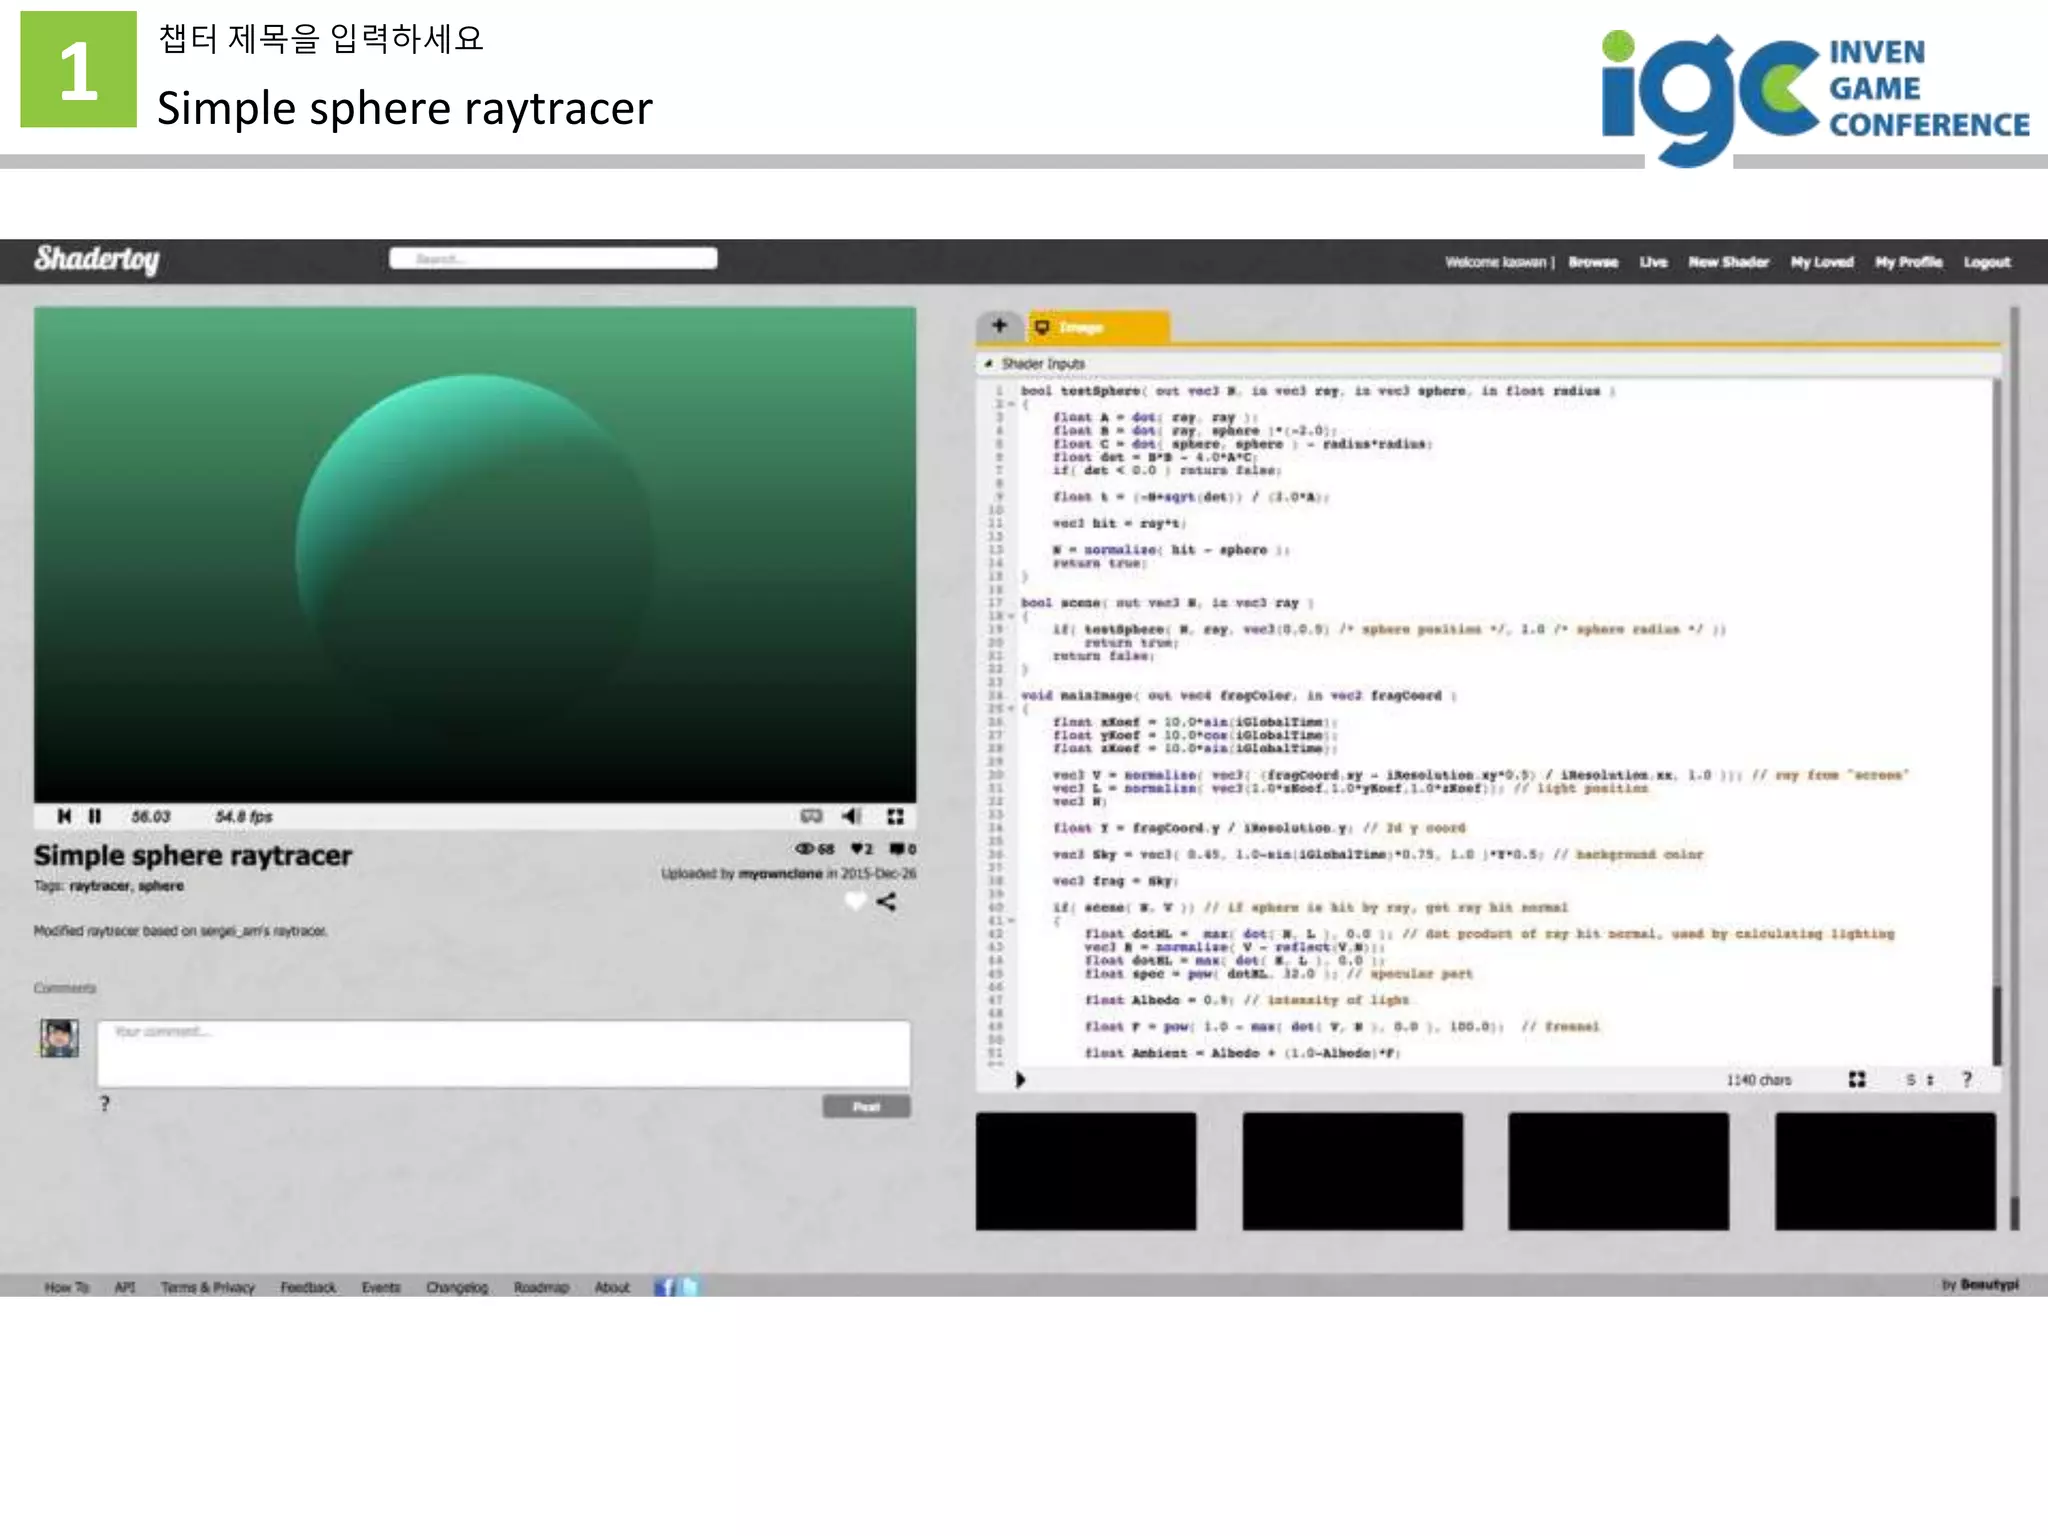The image size is (2048, 1536).
Task: Open Terms & Privacy footer link
Action: pos(208,1287)
